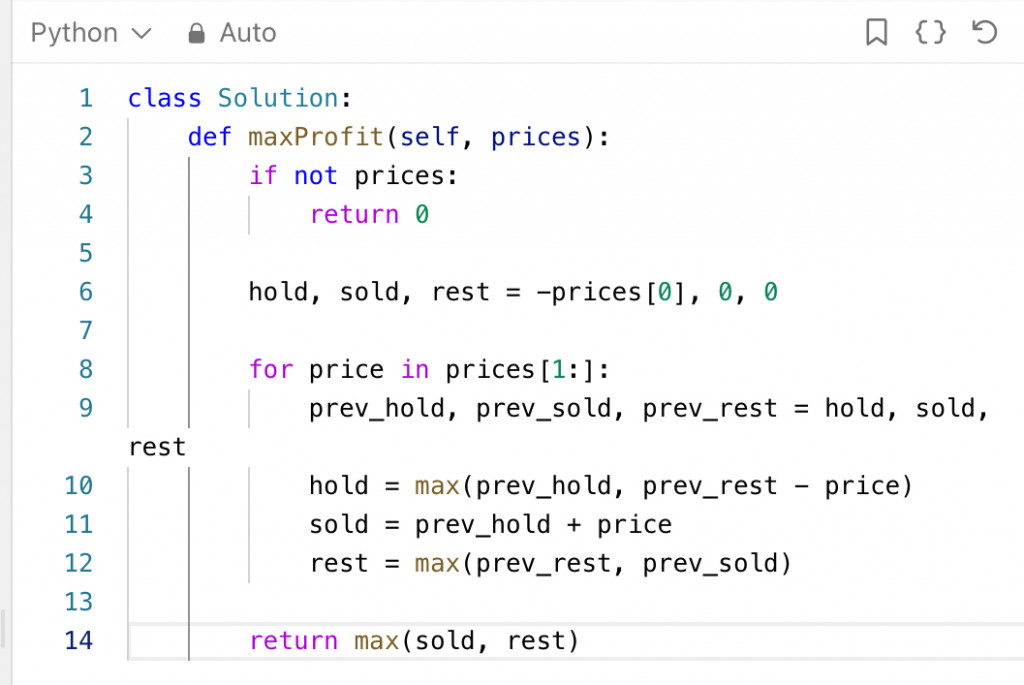This screenshot has width=1024, height=685.
Task: Click 'if not prices:' on line 3
Action: [352, 176]
